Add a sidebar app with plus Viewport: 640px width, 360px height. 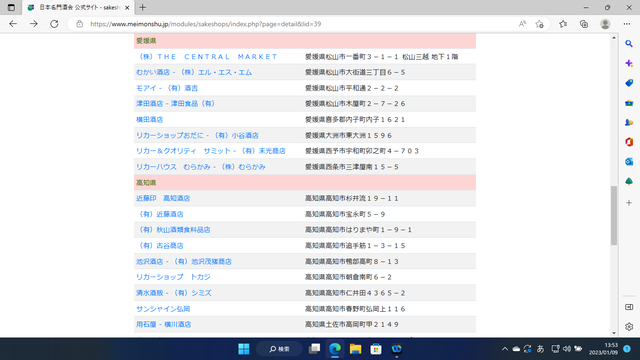tap(629, 202)
